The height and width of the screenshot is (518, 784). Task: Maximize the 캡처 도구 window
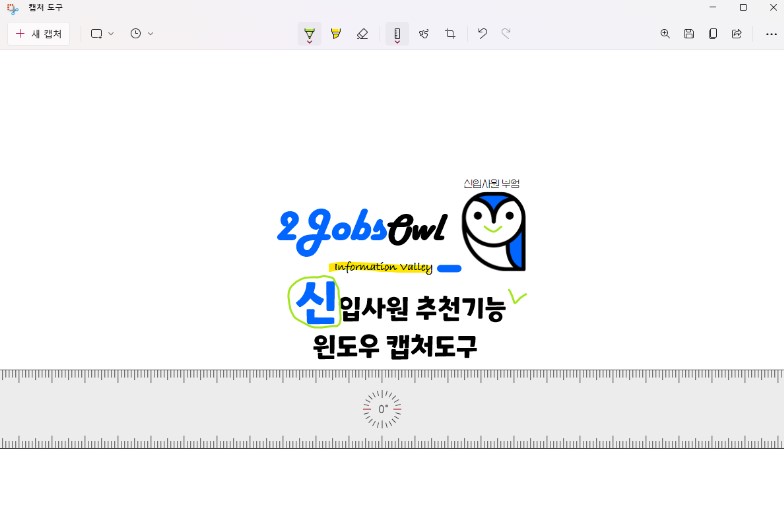pyautogui.click(x=744, y=8)
